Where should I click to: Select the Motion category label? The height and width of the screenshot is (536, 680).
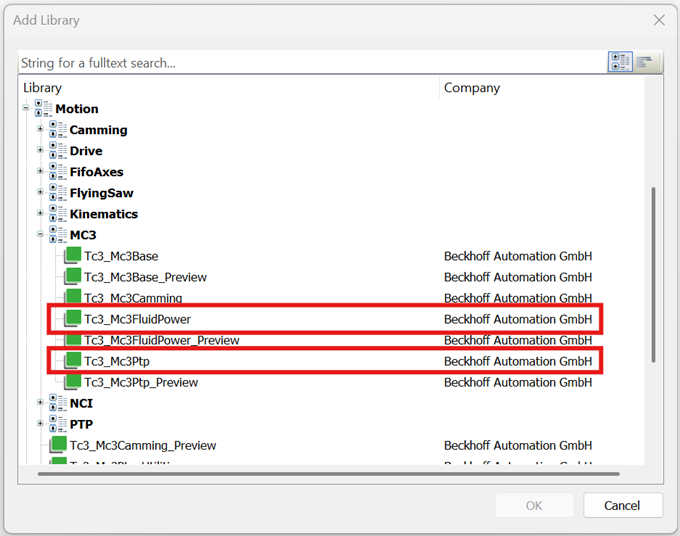click(x=77, y=109)
